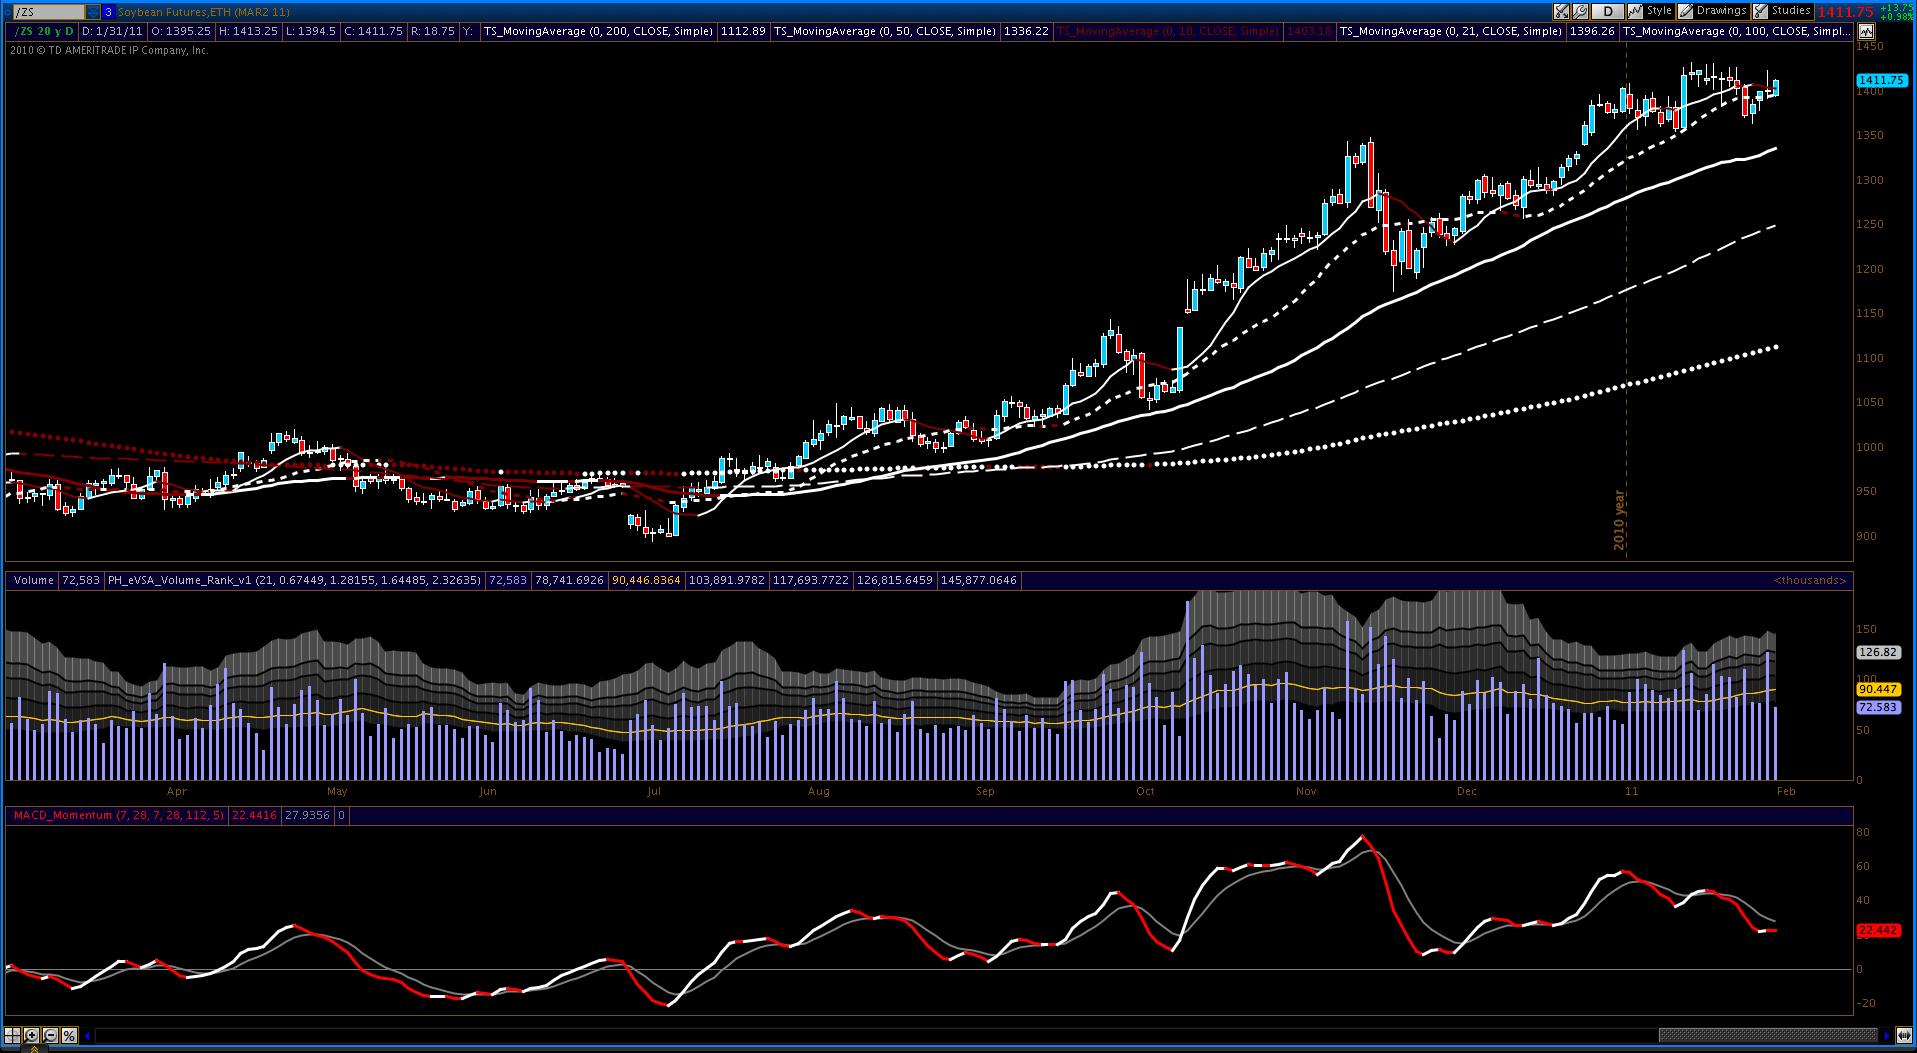Image resolution: width=1917 pixels, height=1053 pixels.
Task: Click the 200-period TS_MovingAverage legend label
Action: (x=599, y=31)
